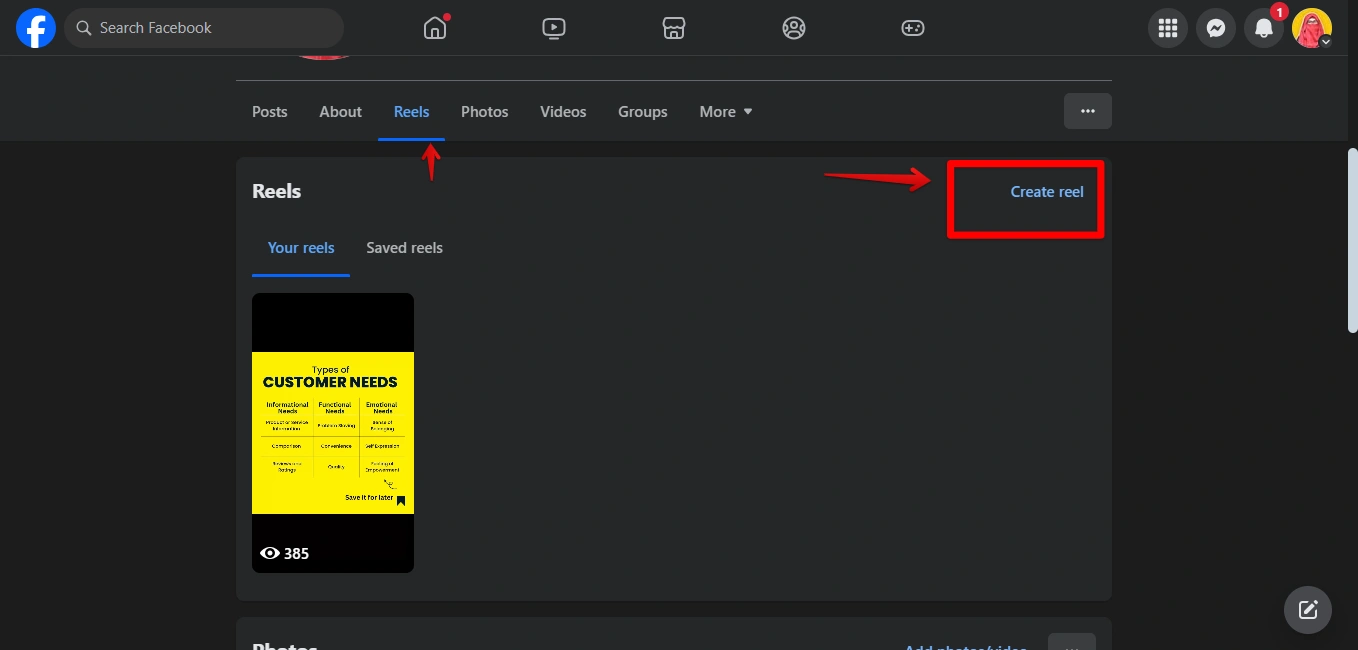Open the profile three-dot options button

click(1088, 111)
